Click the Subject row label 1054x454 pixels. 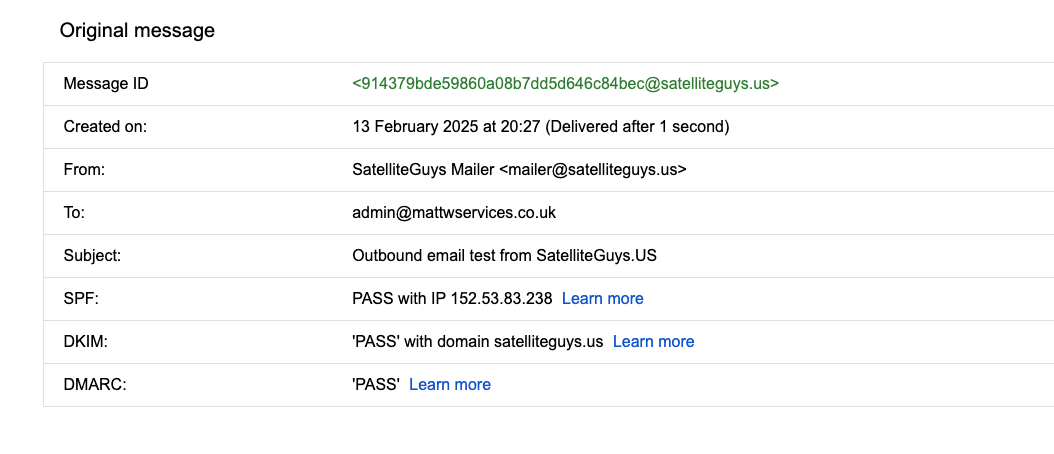point(92,255)
